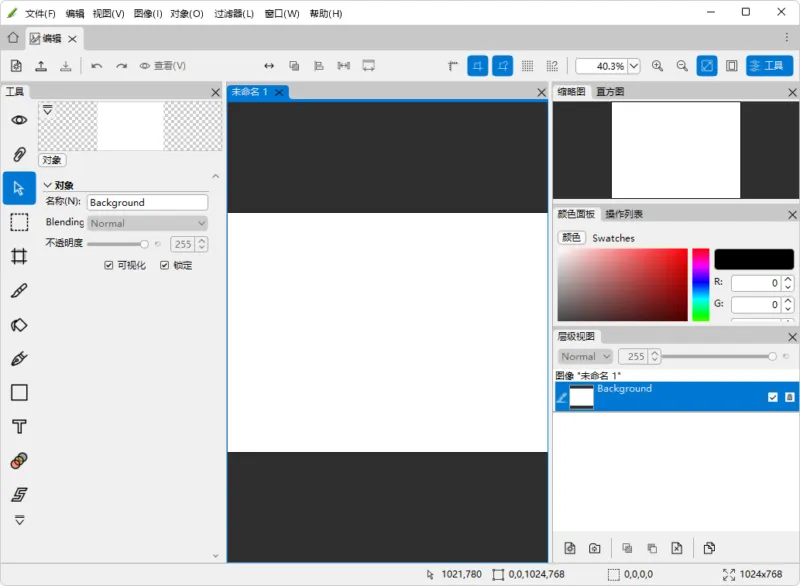Viewport: 800px width, 586px height.
Task: Click the 颜色 button
Action: tap(571, 238)
